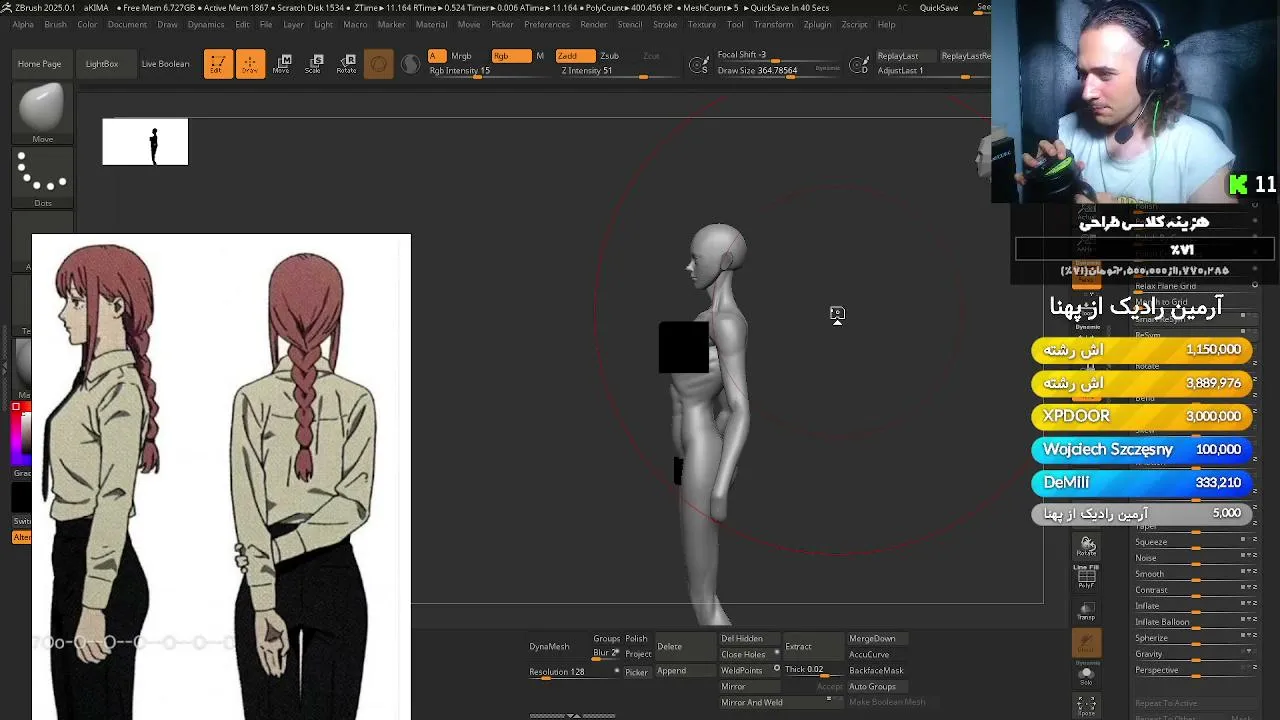Screen dimensions: 1280x720
Task: Adjust the Spherize deformation slider
Action: (x=1195, y=638)
